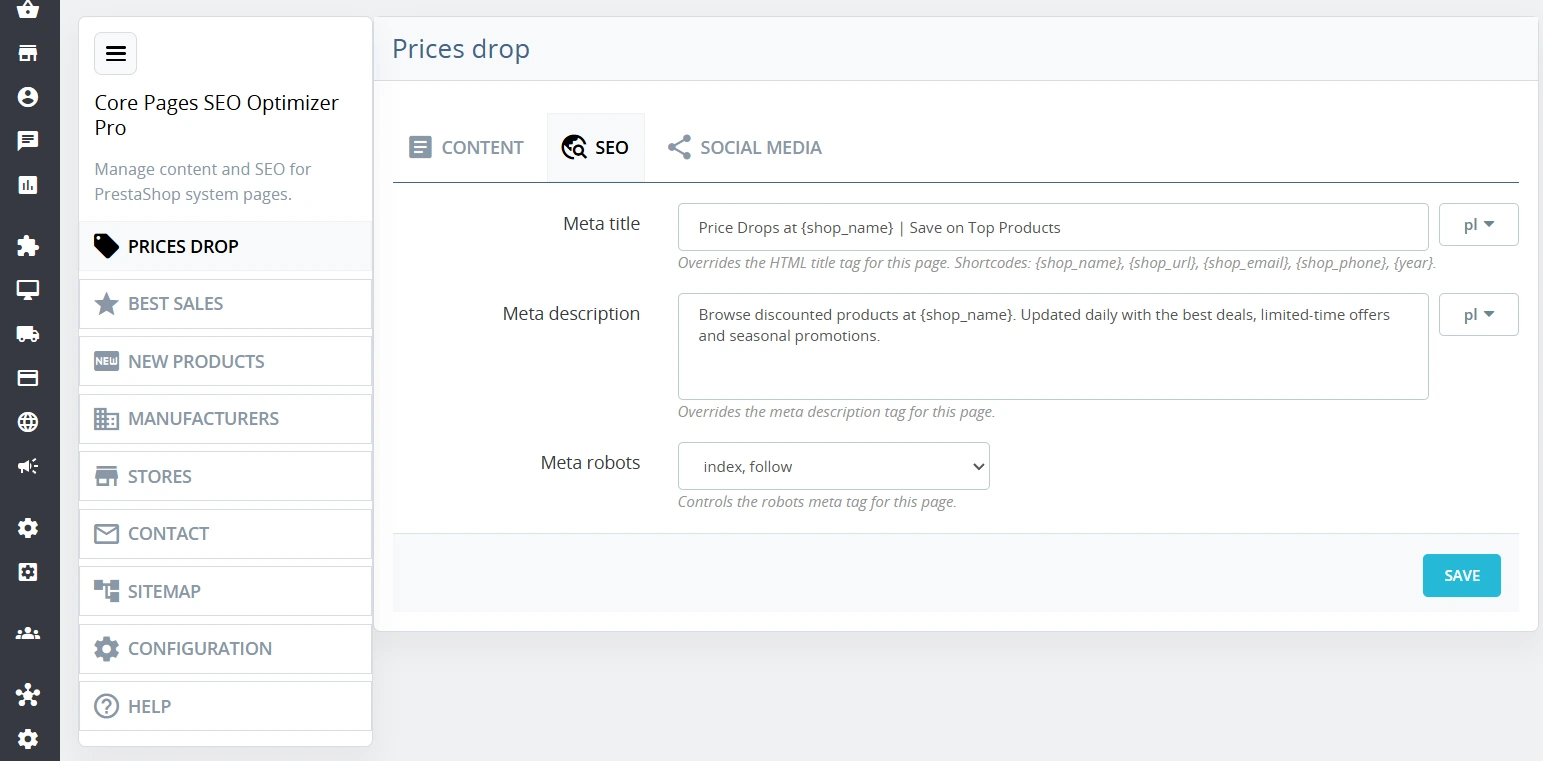Viewport: 1543px width, 761px height.
Task: Open the stats bar chart icon
Action: [x=28, y=185]
